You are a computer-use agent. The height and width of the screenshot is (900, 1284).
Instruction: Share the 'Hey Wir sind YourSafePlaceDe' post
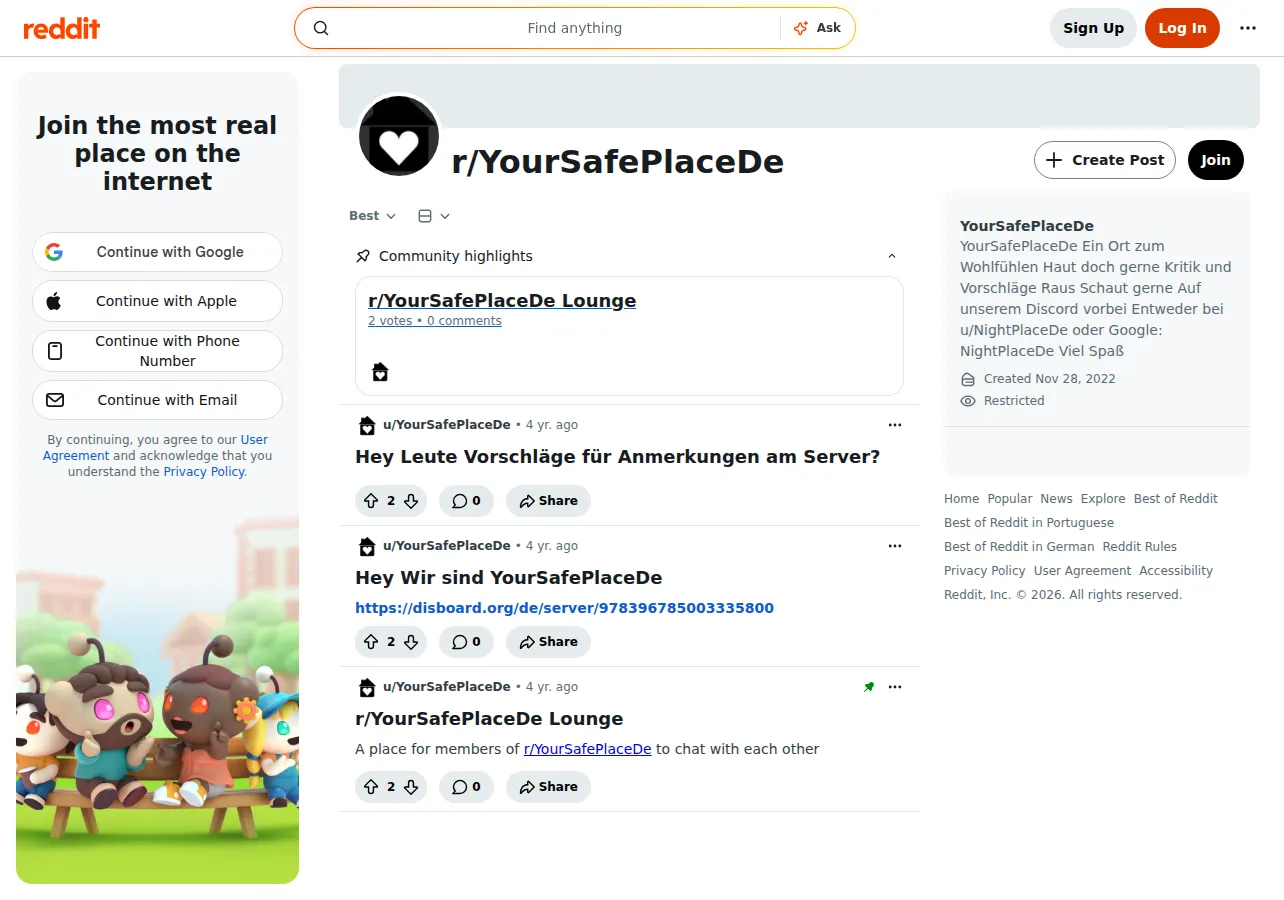[548, 642]
